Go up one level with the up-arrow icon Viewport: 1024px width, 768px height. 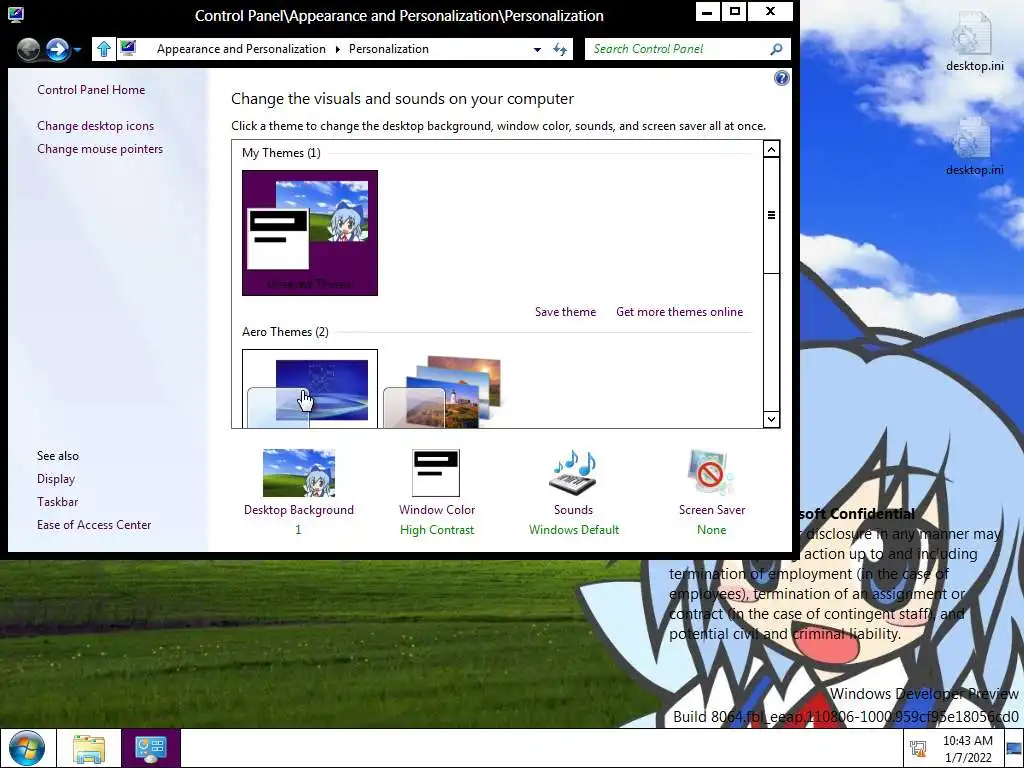pos(103,49)
